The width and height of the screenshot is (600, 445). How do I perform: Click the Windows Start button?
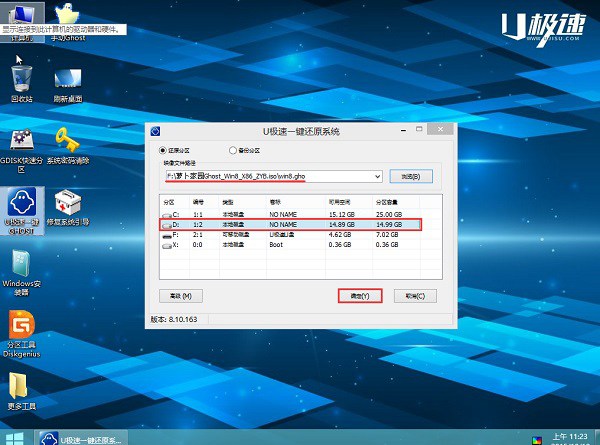[15, 438]
